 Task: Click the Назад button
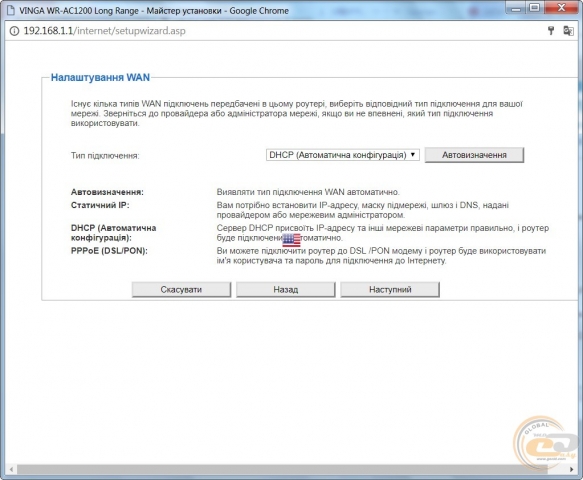(x=286, y=289)
